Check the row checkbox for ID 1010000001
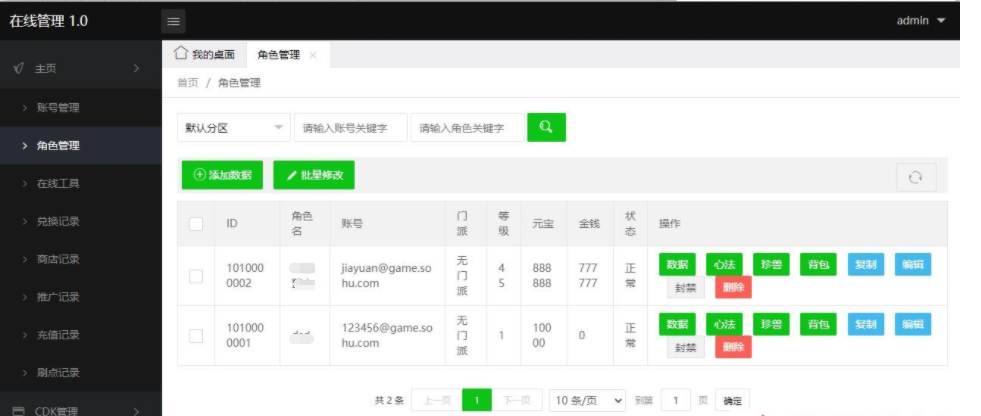981x416 pixels. coord(196,335)
